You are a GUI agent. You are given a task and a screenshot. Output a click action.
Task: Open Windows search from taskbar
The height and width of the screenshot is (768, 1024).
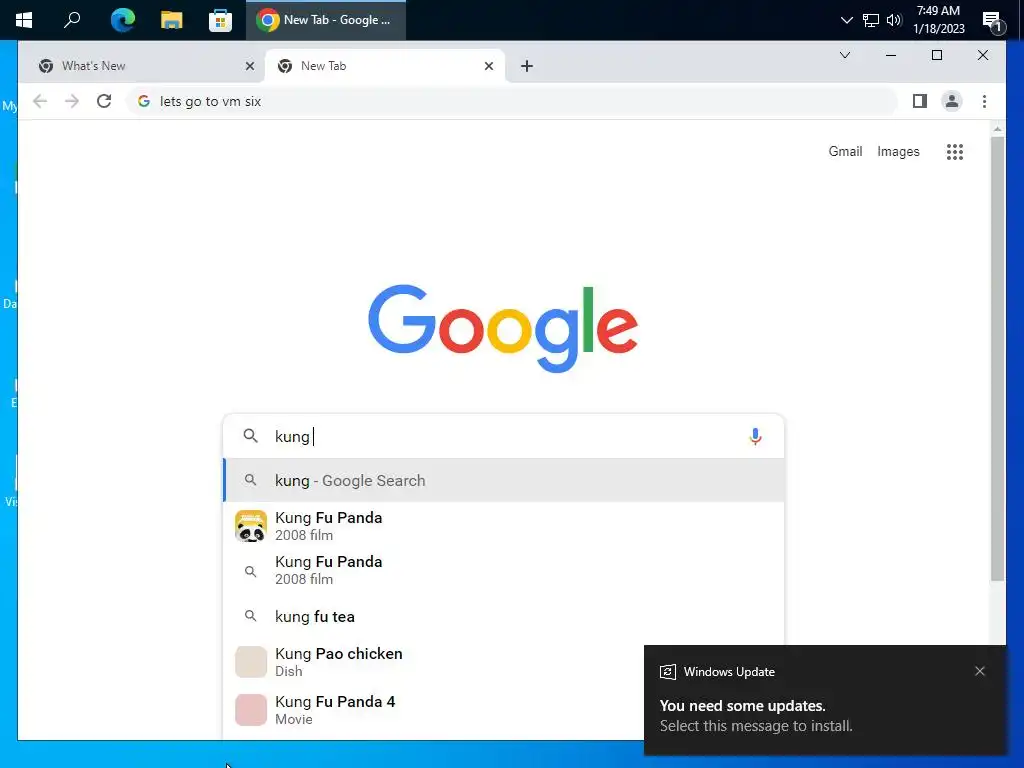pos(72,20)
